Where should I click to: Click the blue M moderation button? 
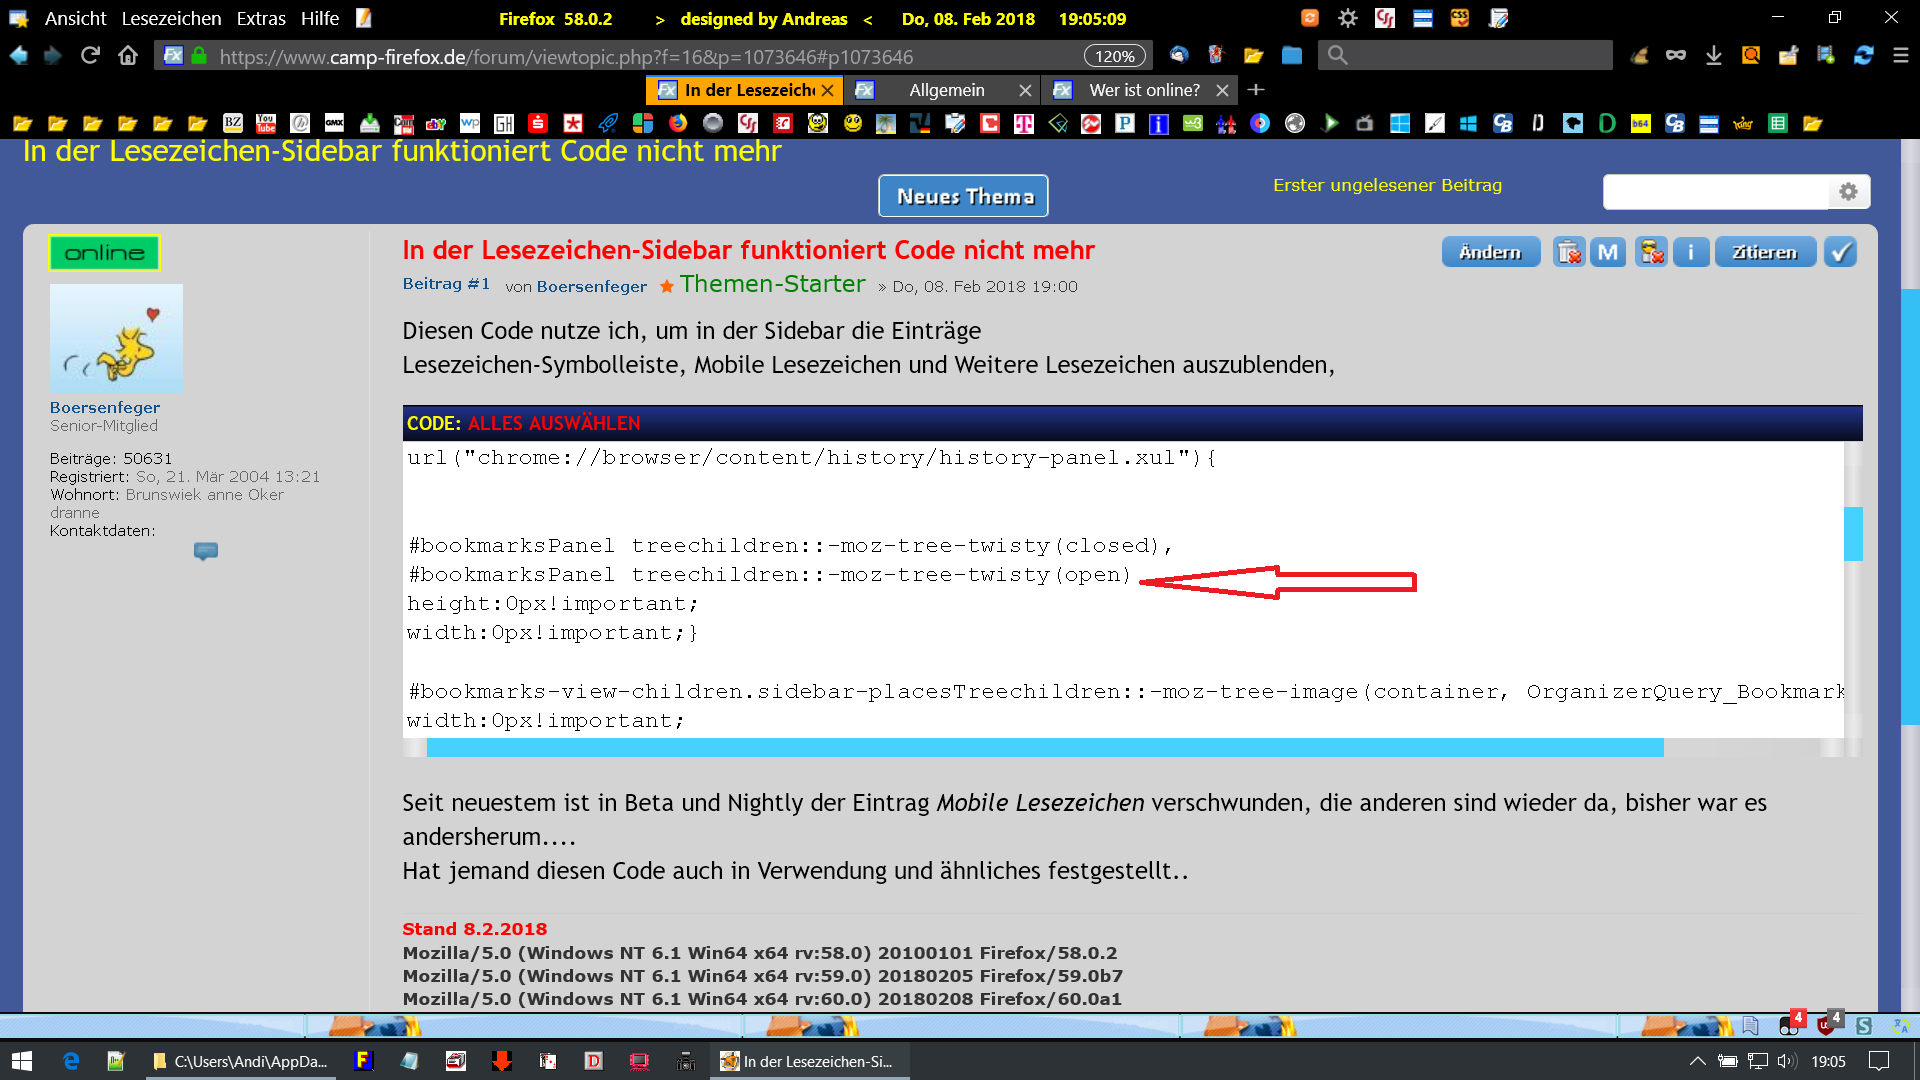click(x=1608, y=252)
